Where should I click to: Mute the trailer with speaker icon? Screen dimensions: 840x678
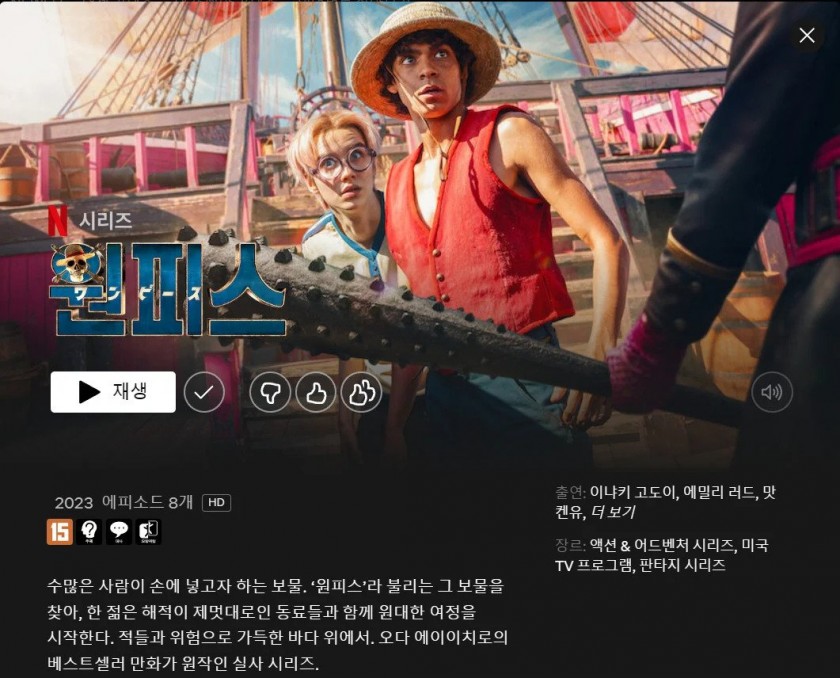[x=772, y=392]
